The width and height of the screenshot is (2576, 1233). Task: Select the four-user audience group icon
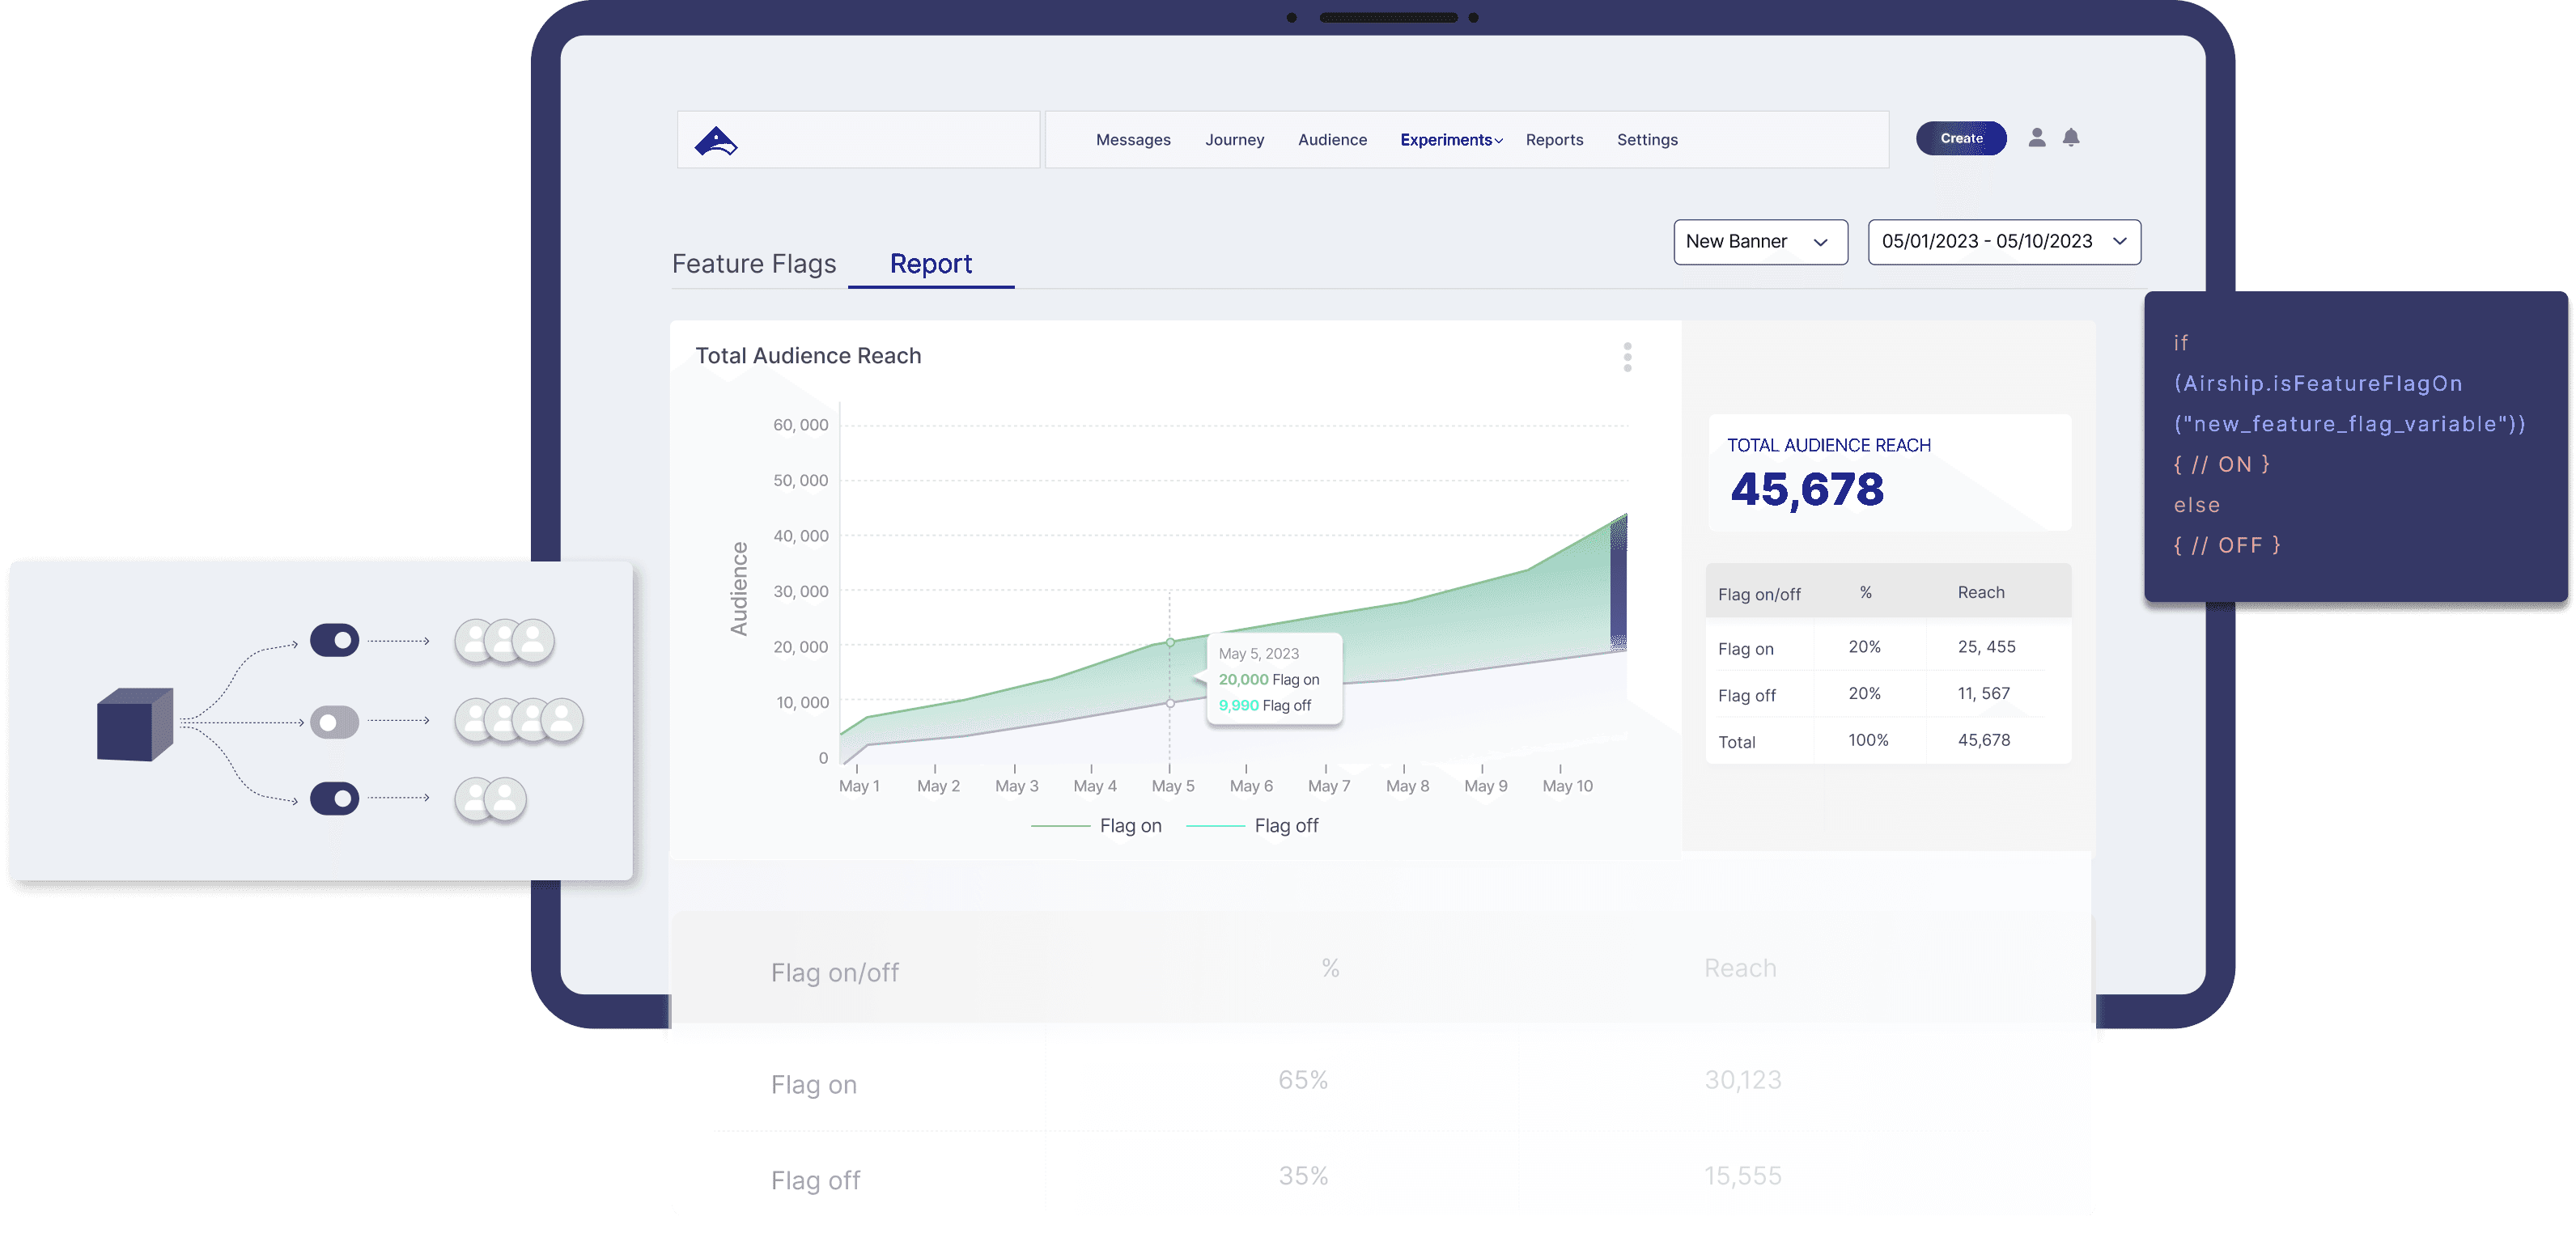point(518,720)
